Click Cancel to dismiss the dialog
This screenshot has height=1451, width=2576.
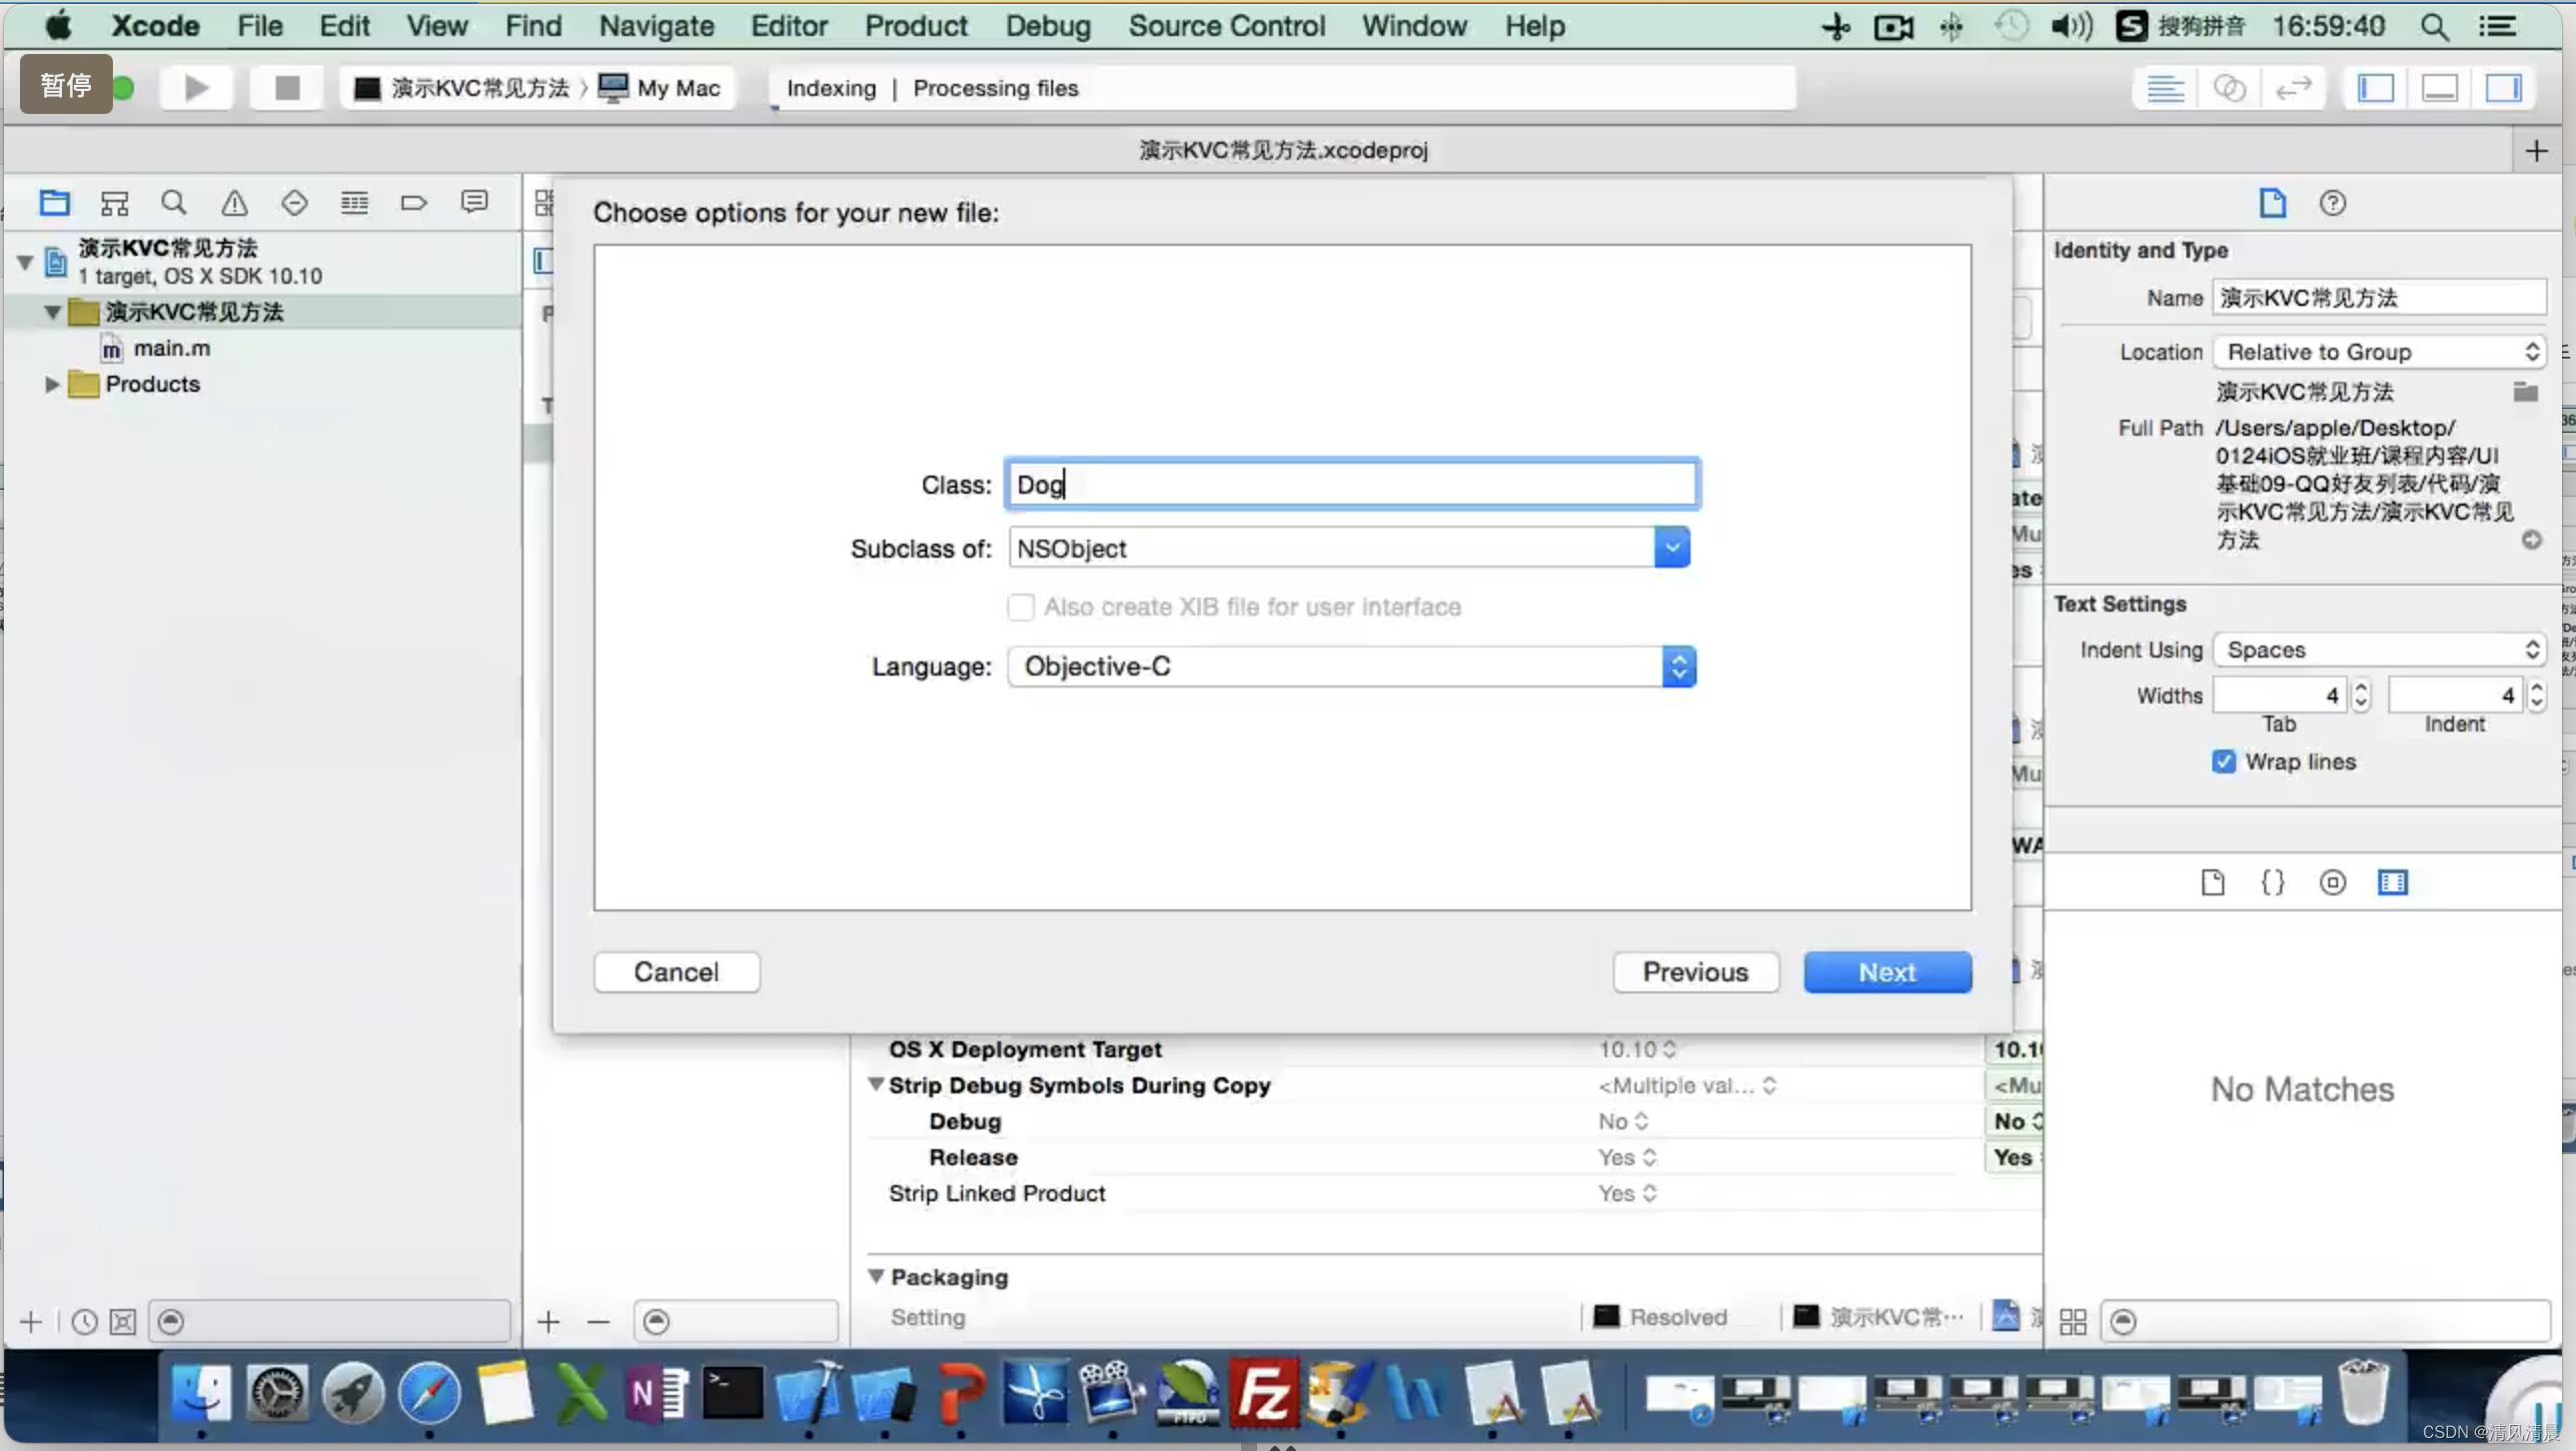[677, 971]
